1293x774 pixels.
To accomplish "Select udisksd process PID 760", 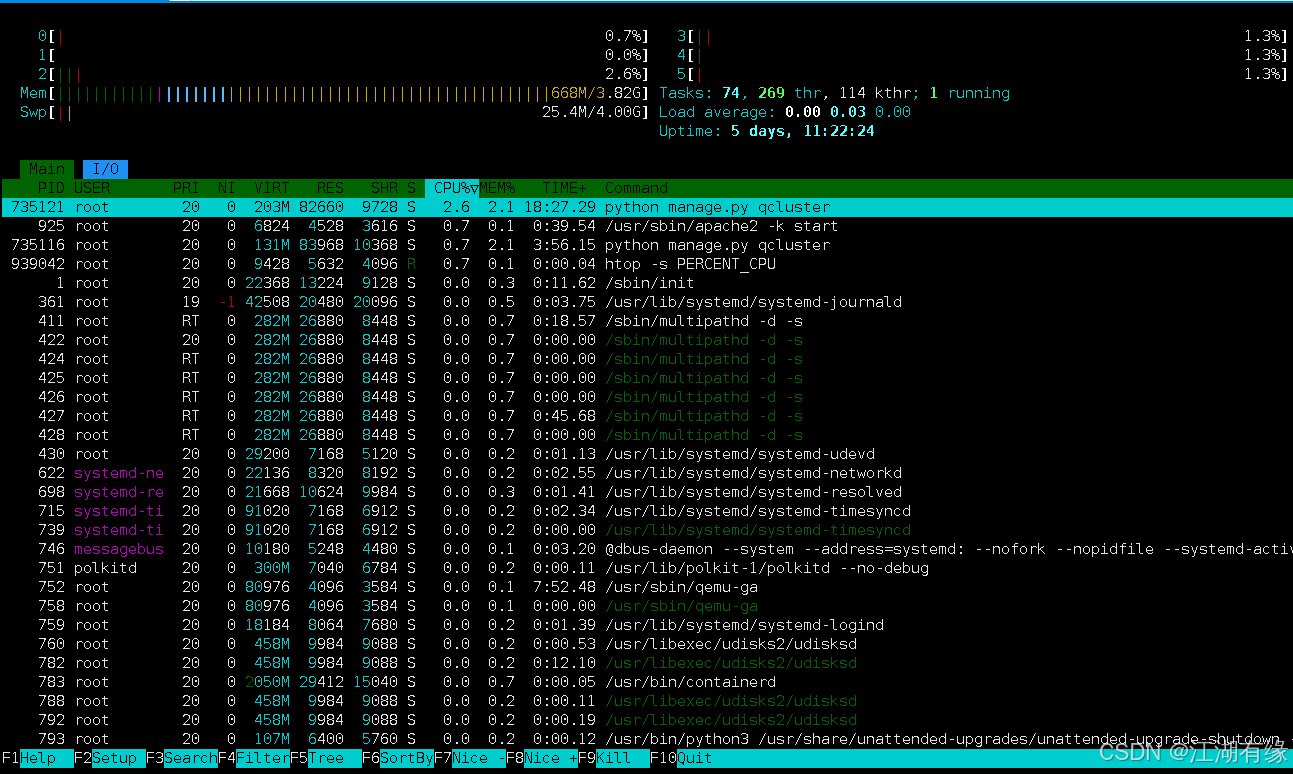I will coord(646,644).
